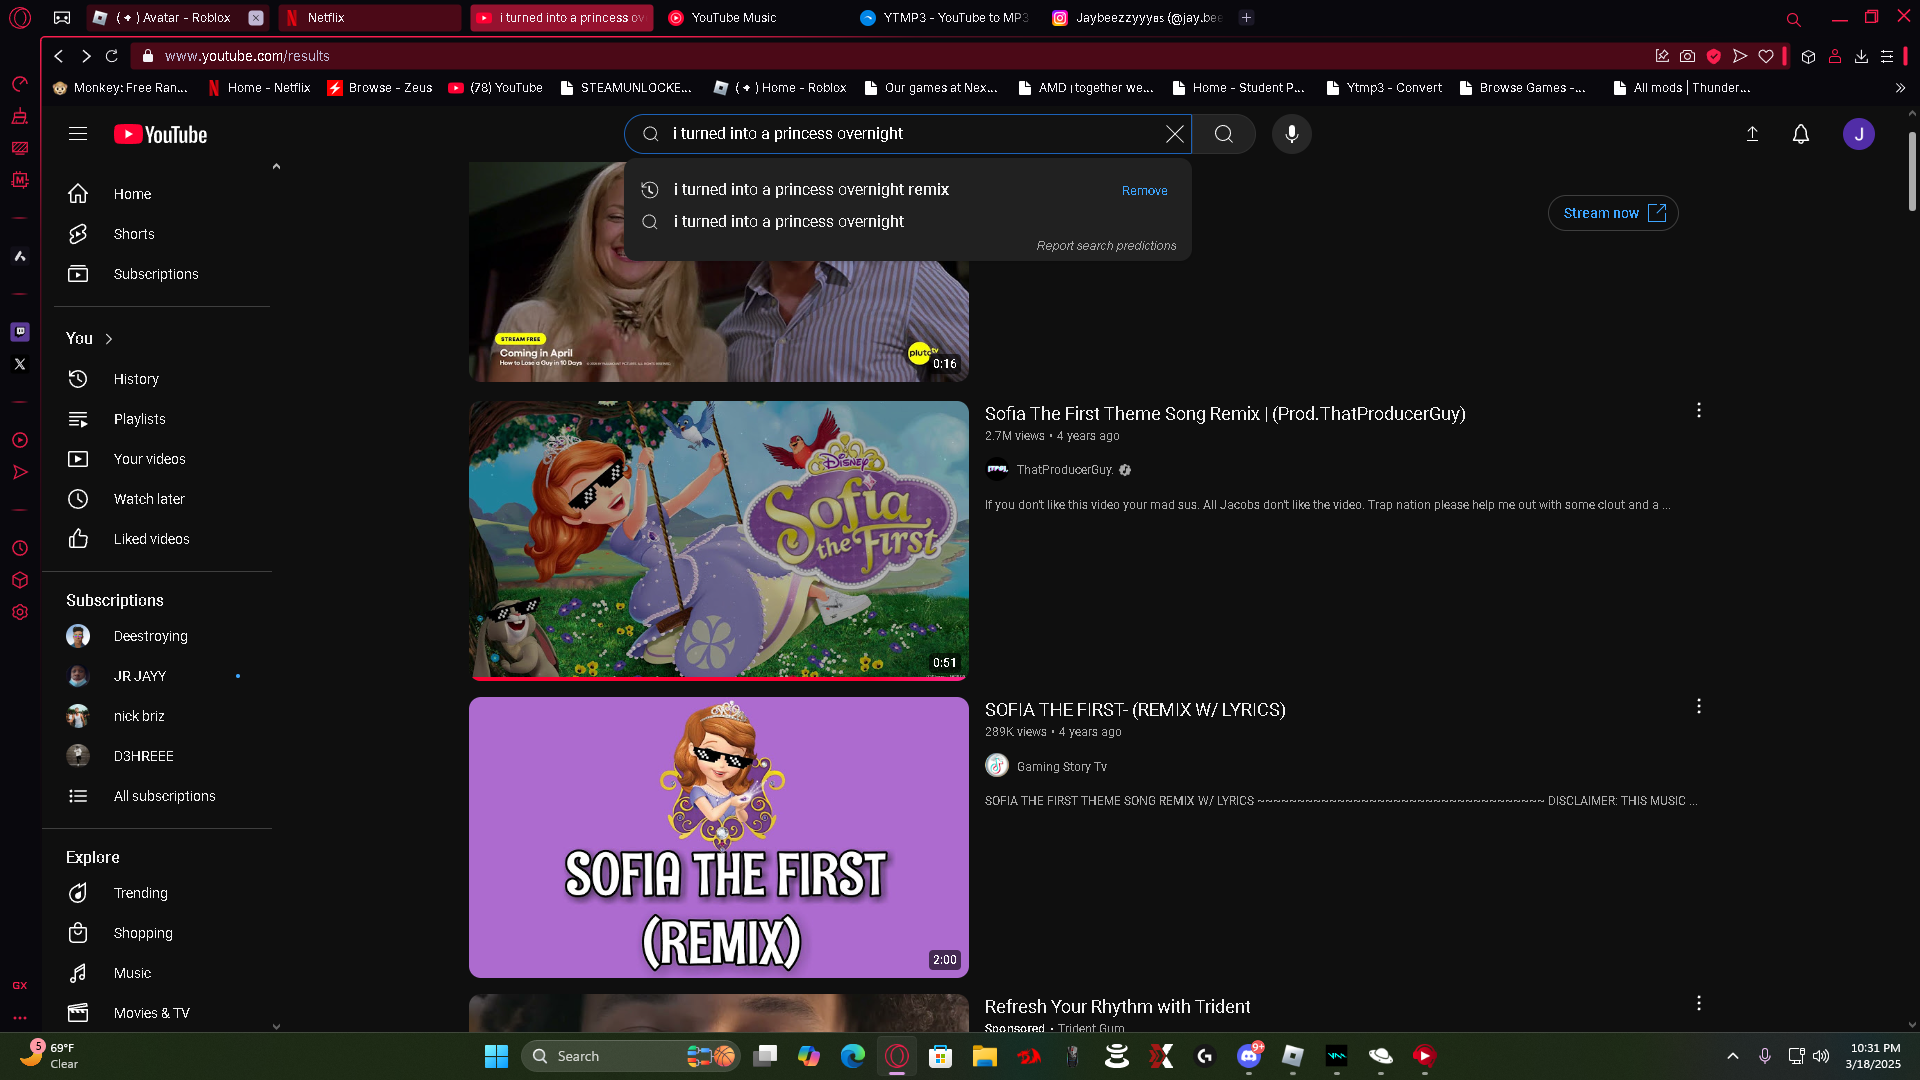Viewport: 1920px width, 1080px height.
Task: Switch to the Netflix tab
Action: click(x=369, y=18)
